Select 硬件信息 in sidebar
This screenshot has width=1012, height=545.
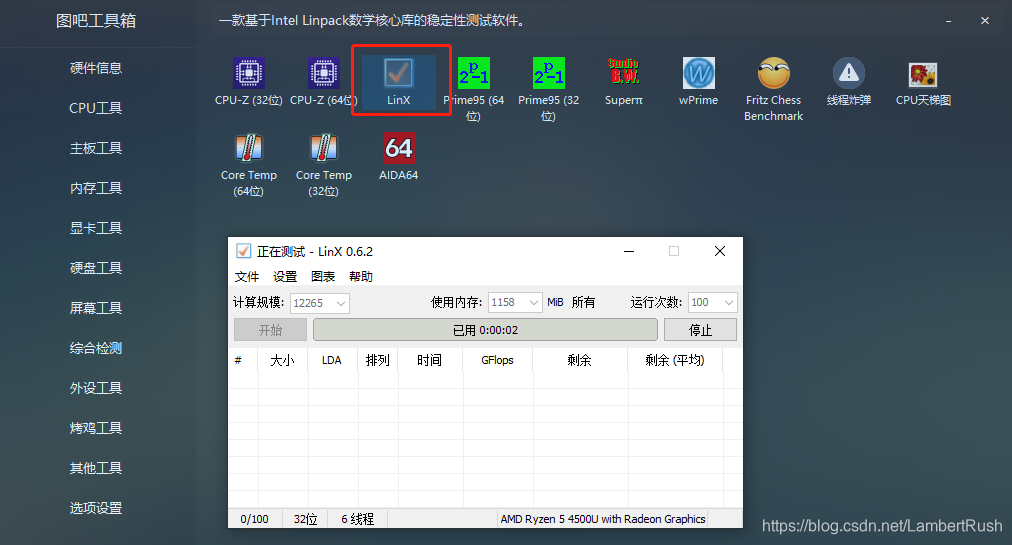pos(96,68)
